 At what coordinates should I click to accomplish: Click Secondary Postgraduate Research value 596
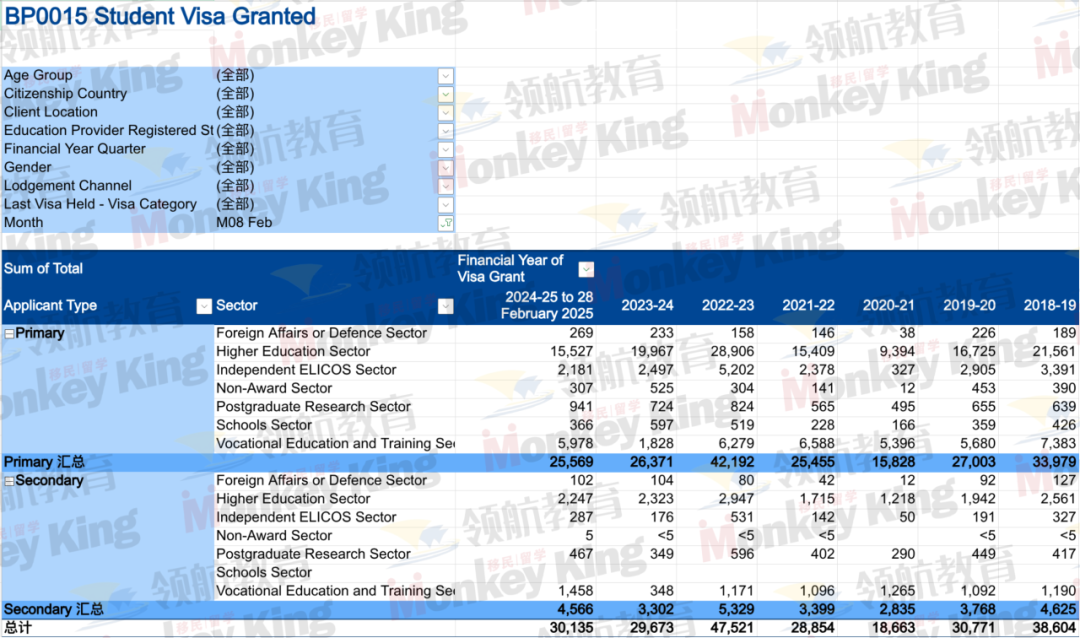point(742,554)
